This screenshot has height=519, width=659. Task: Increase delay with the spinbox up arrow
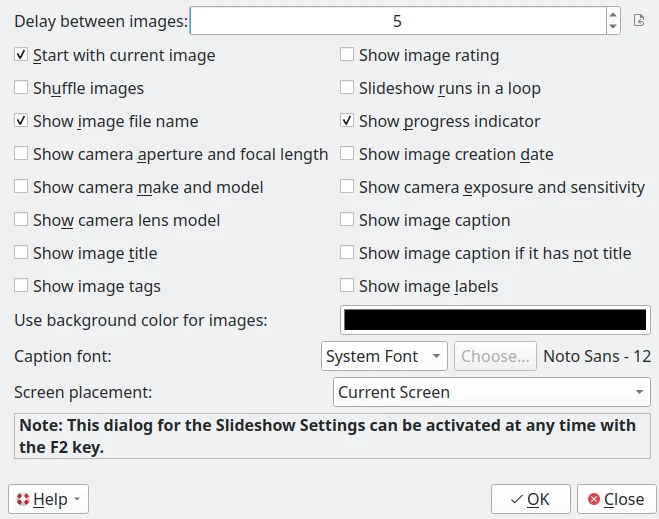[x=613, y=14]
